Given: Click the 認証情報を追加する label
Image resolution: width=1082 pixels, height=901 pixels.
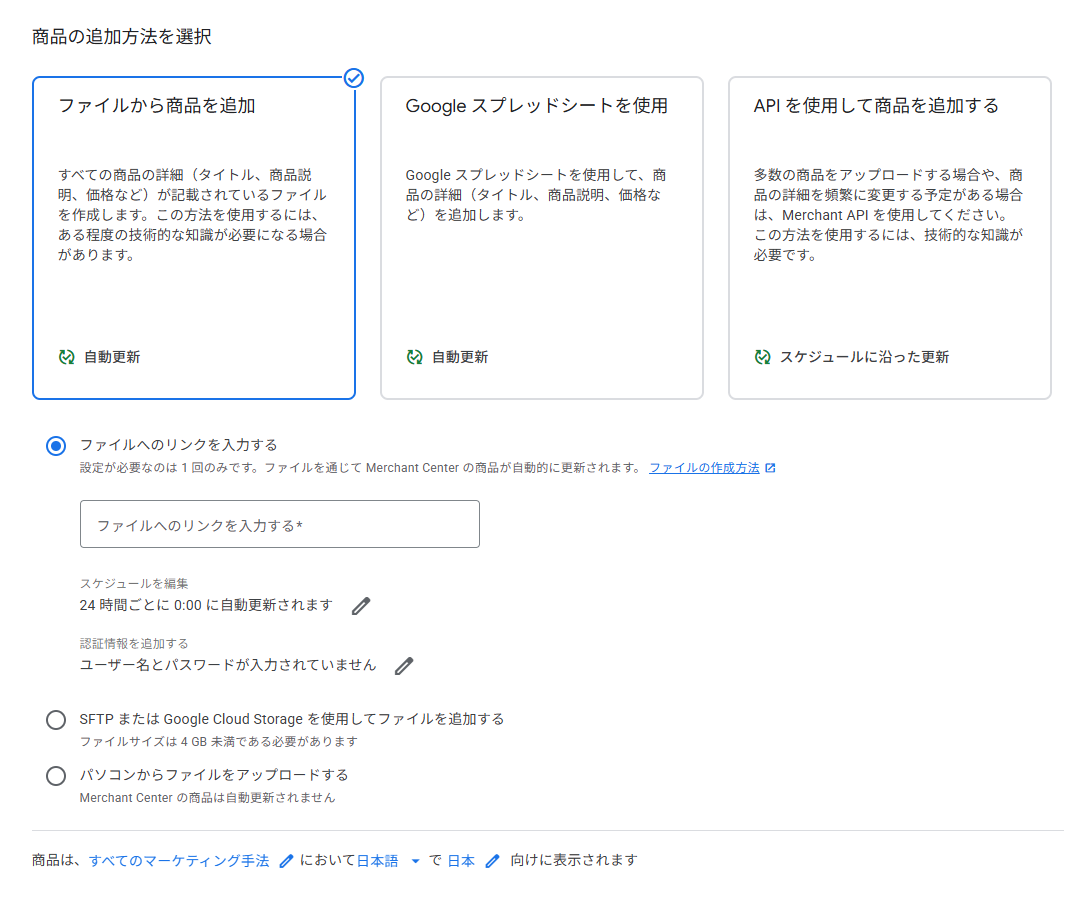Looking at the screenshot, I should 134,644.
